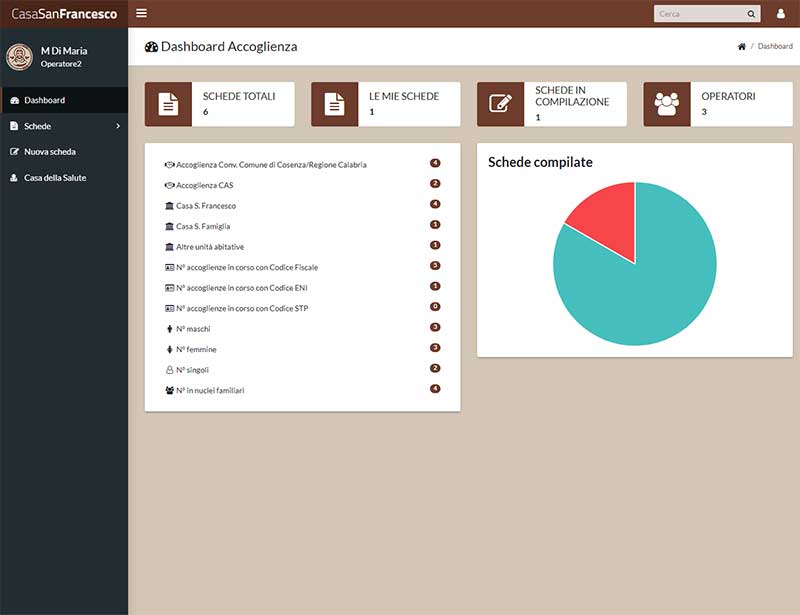Screen dimensions: 800x615
Task: Click the Schede compilate heading
Action: click(540, 162)
